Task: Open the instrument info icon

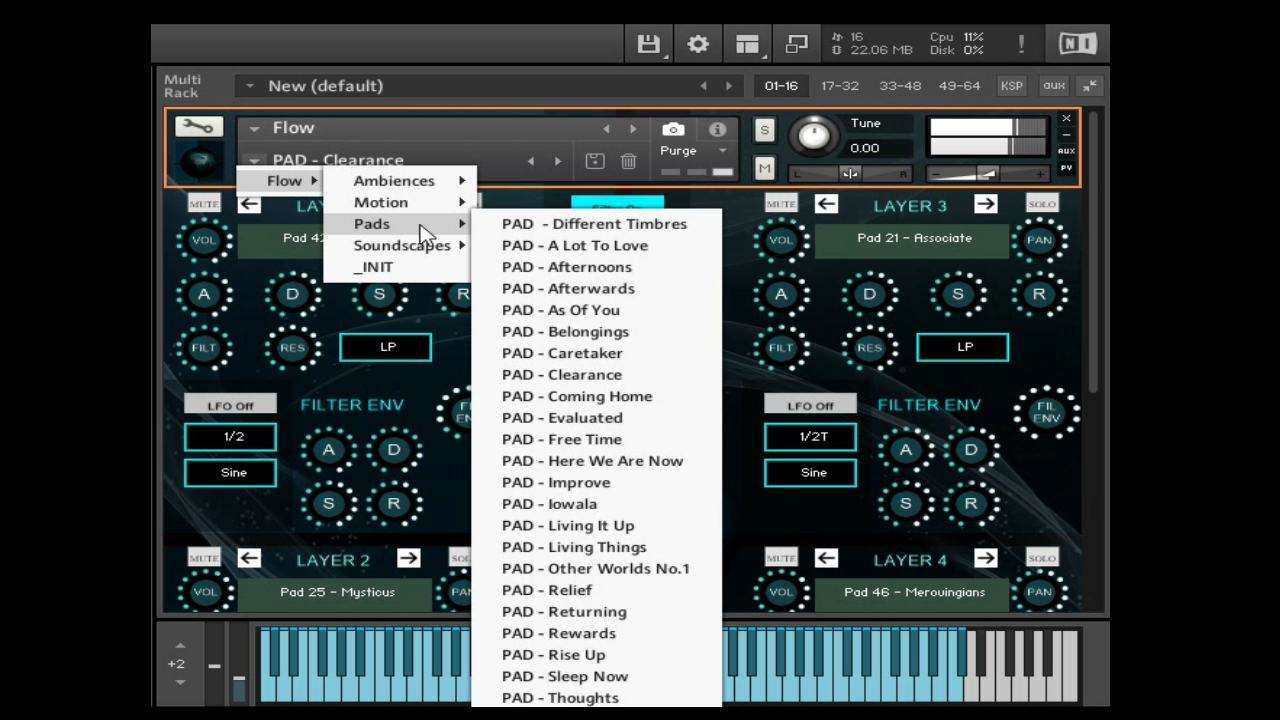Action: click(x=717, y=129)
